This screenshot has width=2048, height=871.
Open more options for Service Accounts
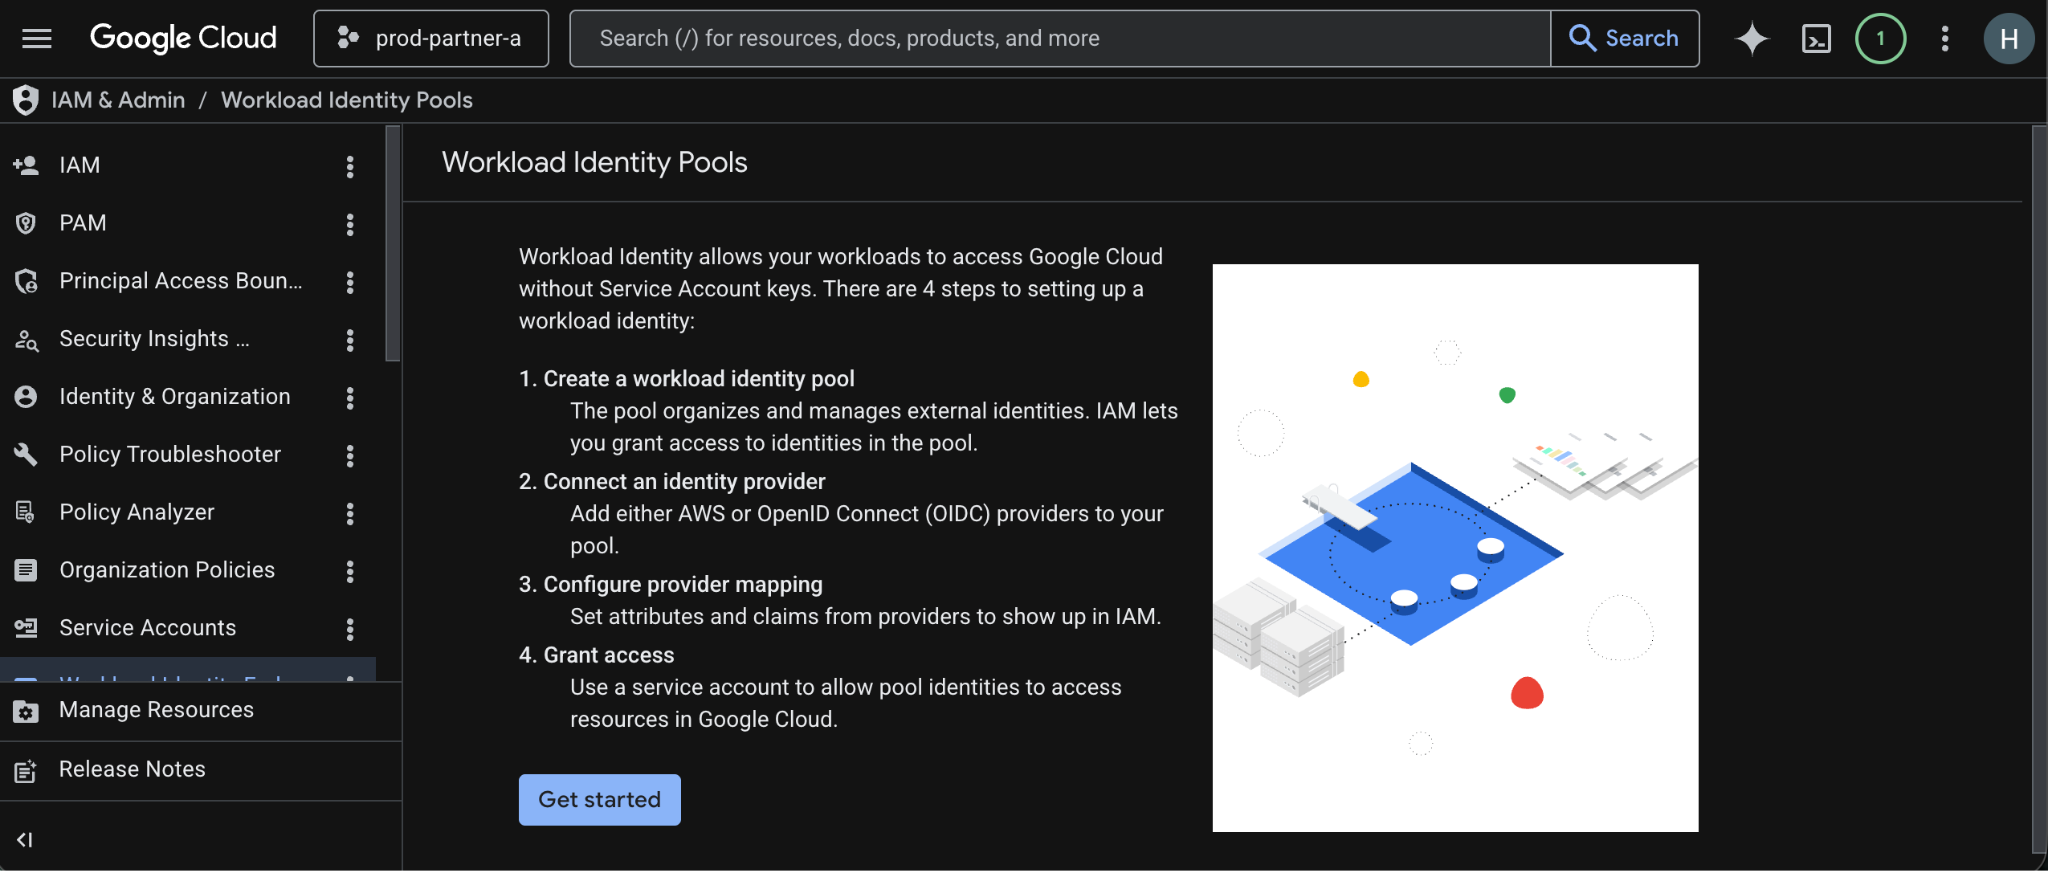350,629
